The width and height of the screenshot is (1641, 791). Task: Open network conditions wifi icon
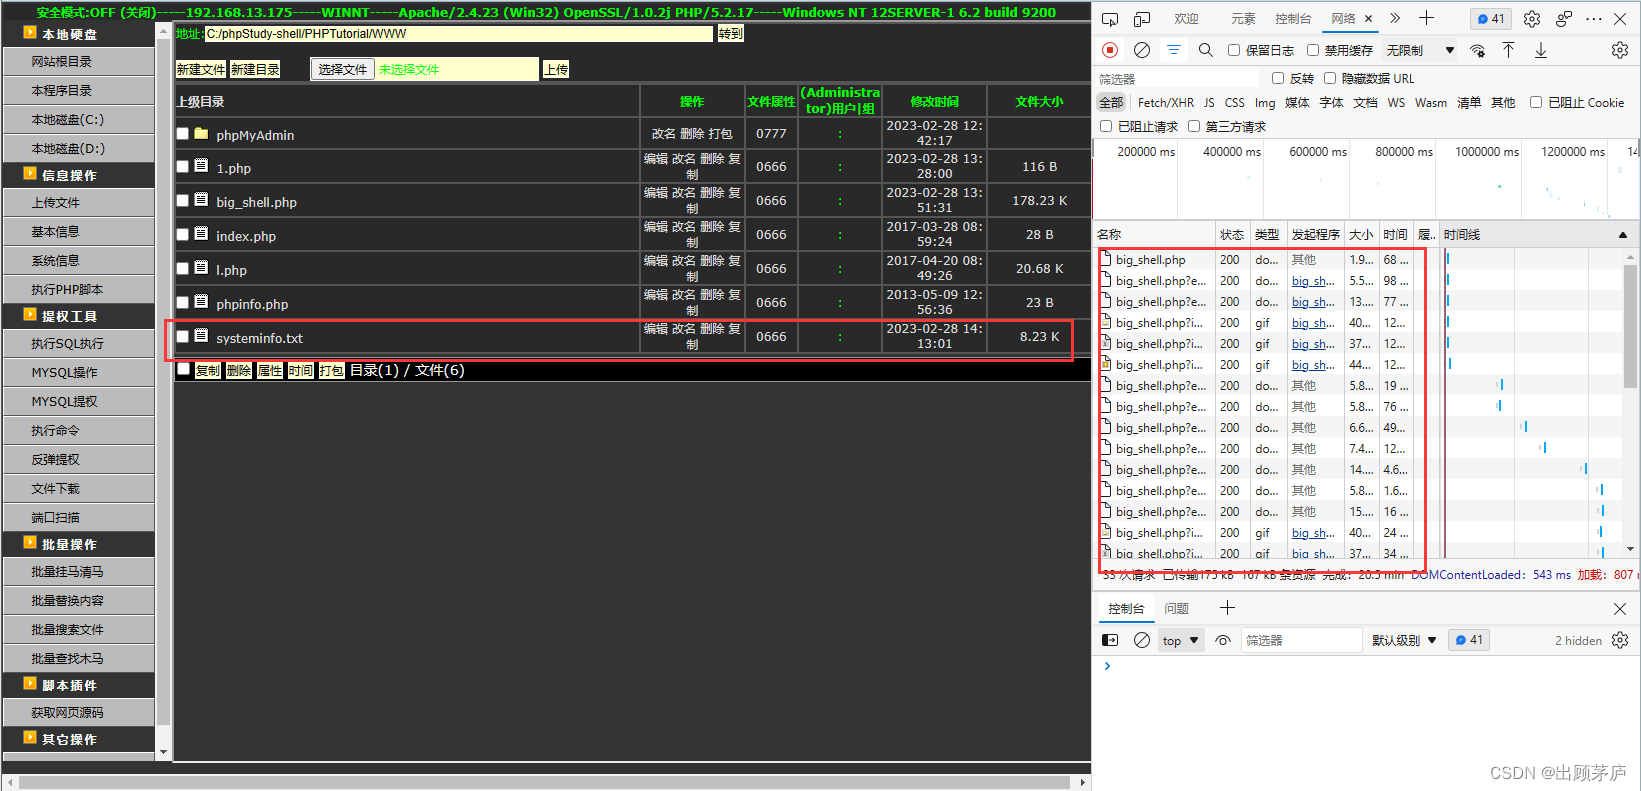[1477, 50]
